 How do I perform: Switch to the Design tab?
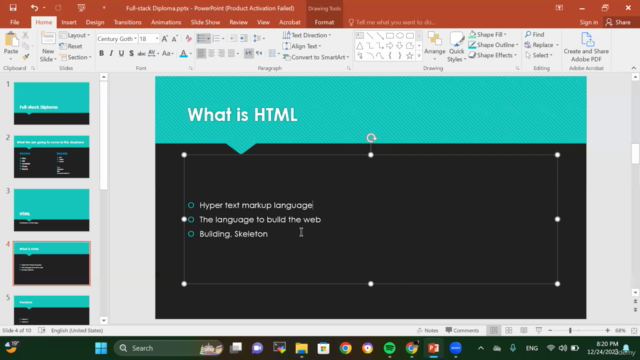point(95,22)
